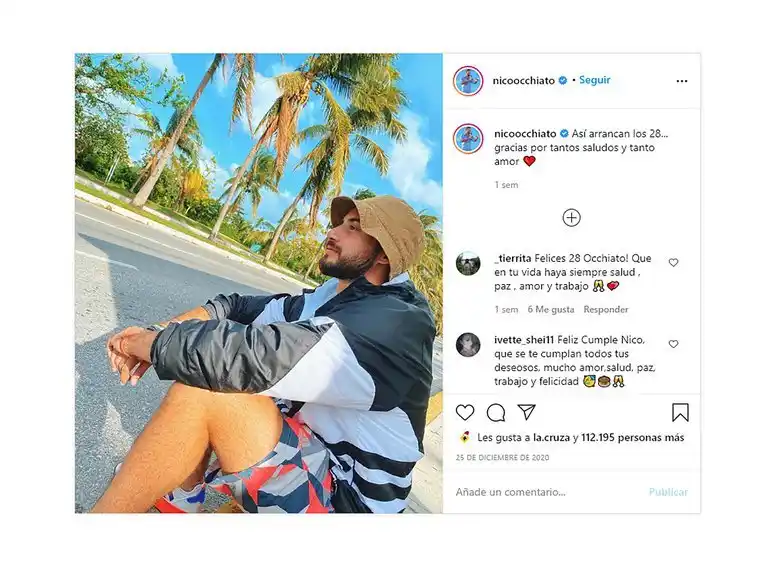This screenshot has width=768, height=576.
Task: Share the post via paper plane icon
Action: 527,412
